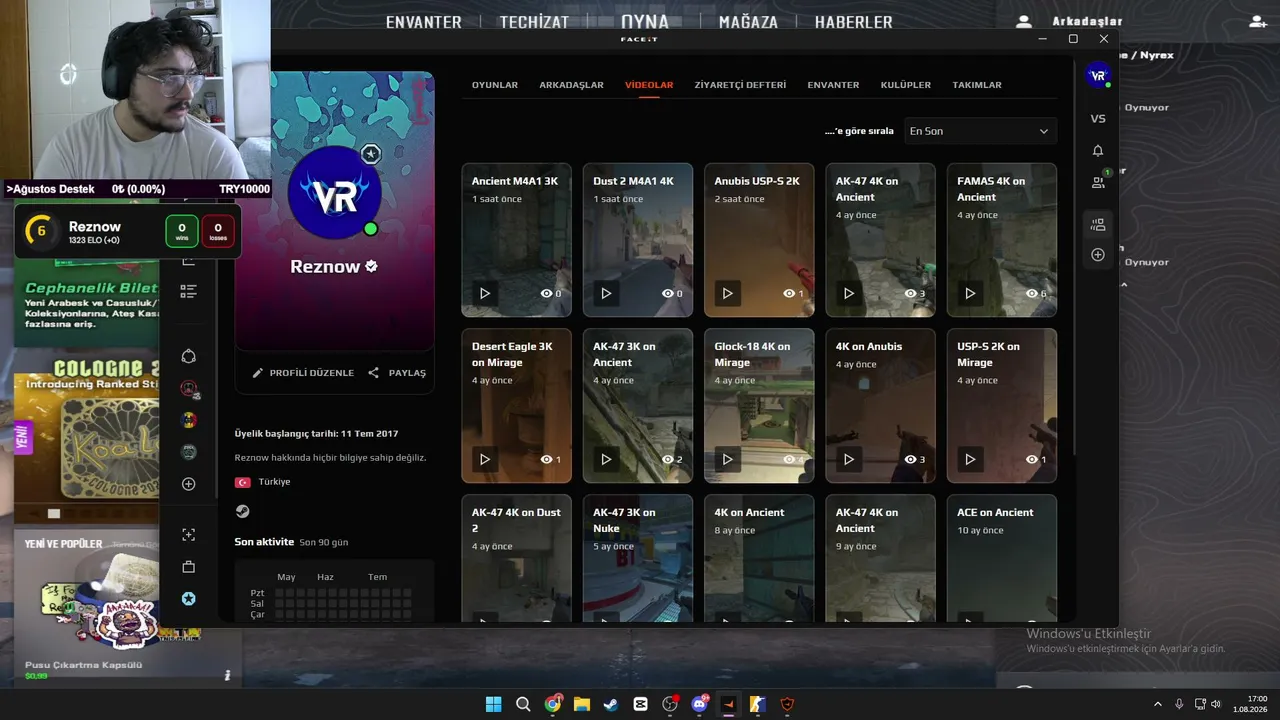This screenshot has width=1280, height=720.
Task: Play the Dust 2 M4A1 4K video
Action: 606,294
